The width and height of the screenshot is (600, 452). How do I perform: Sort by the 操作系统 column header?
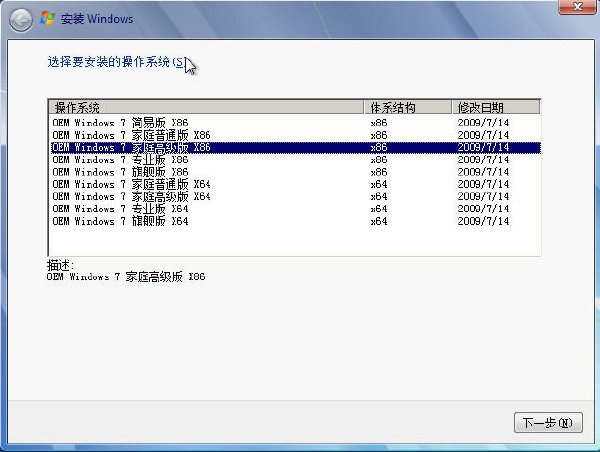206,108
